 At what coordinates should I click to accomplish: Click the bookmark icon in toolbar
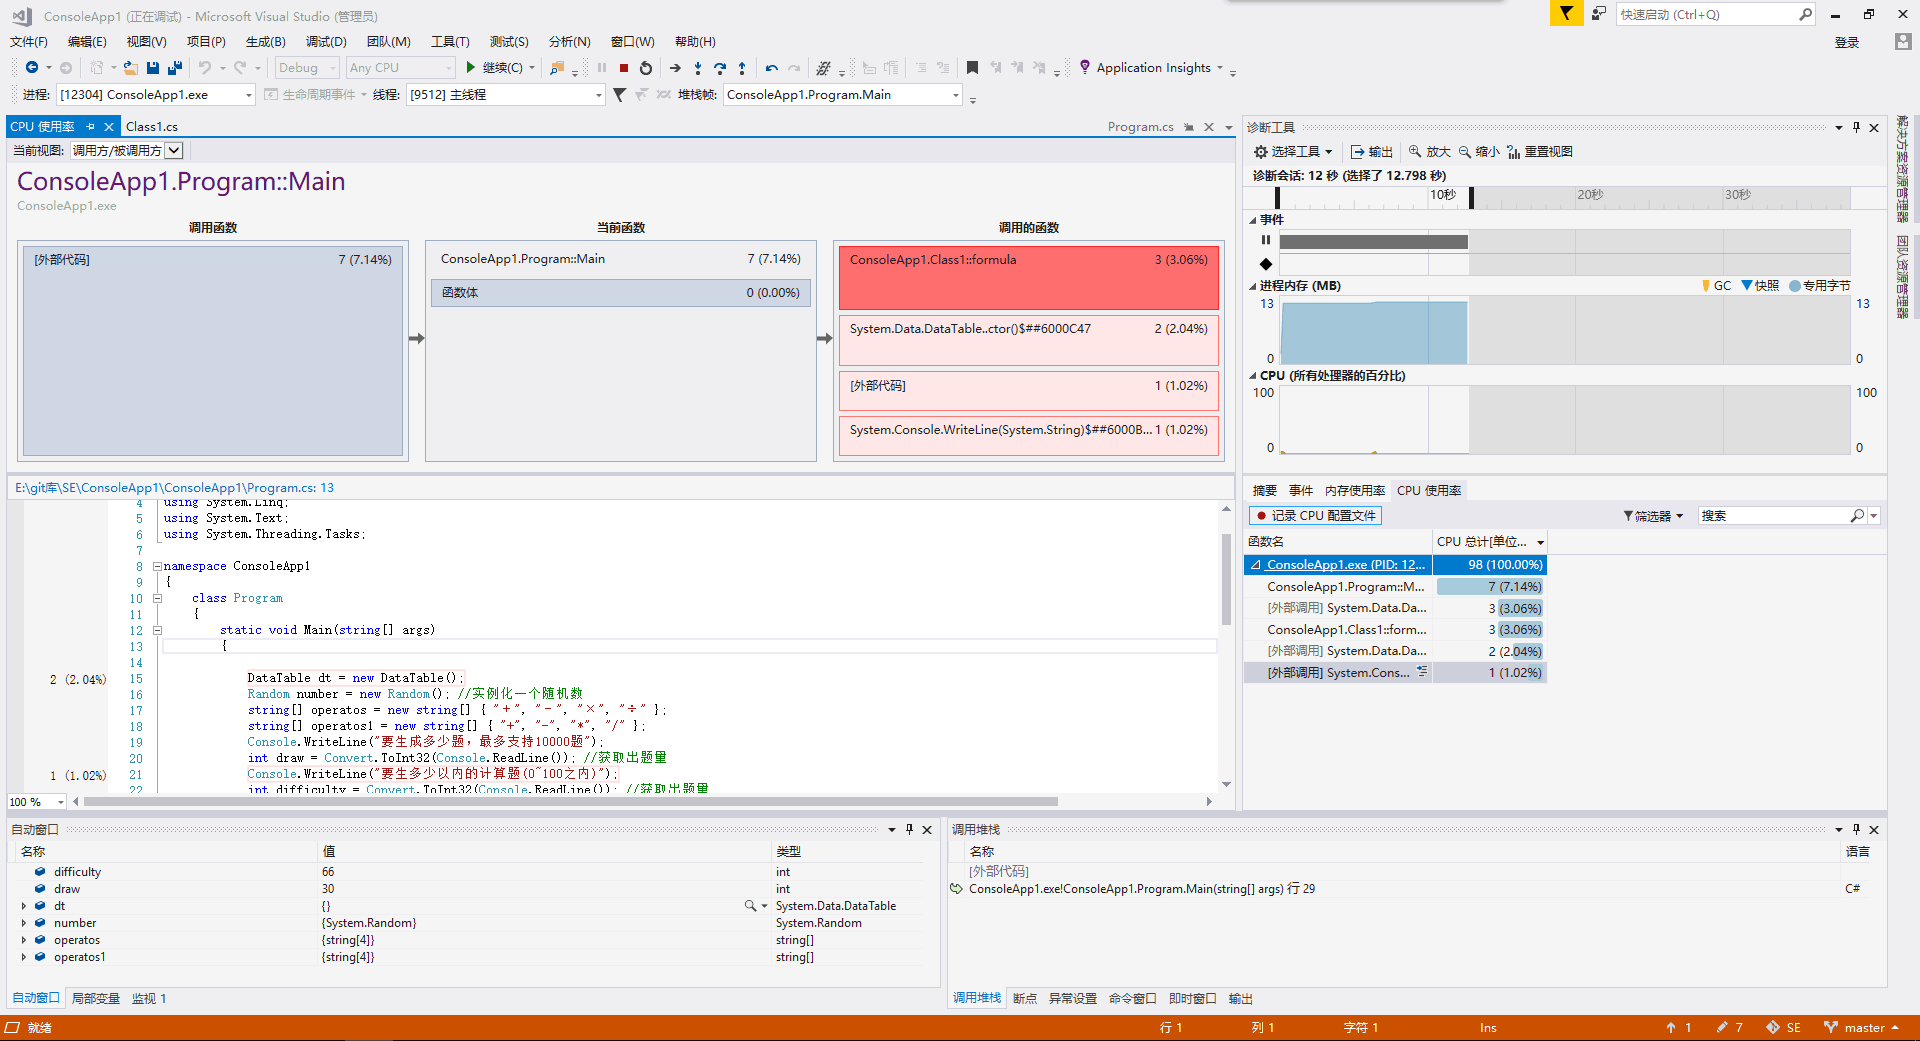pos(972,68)
